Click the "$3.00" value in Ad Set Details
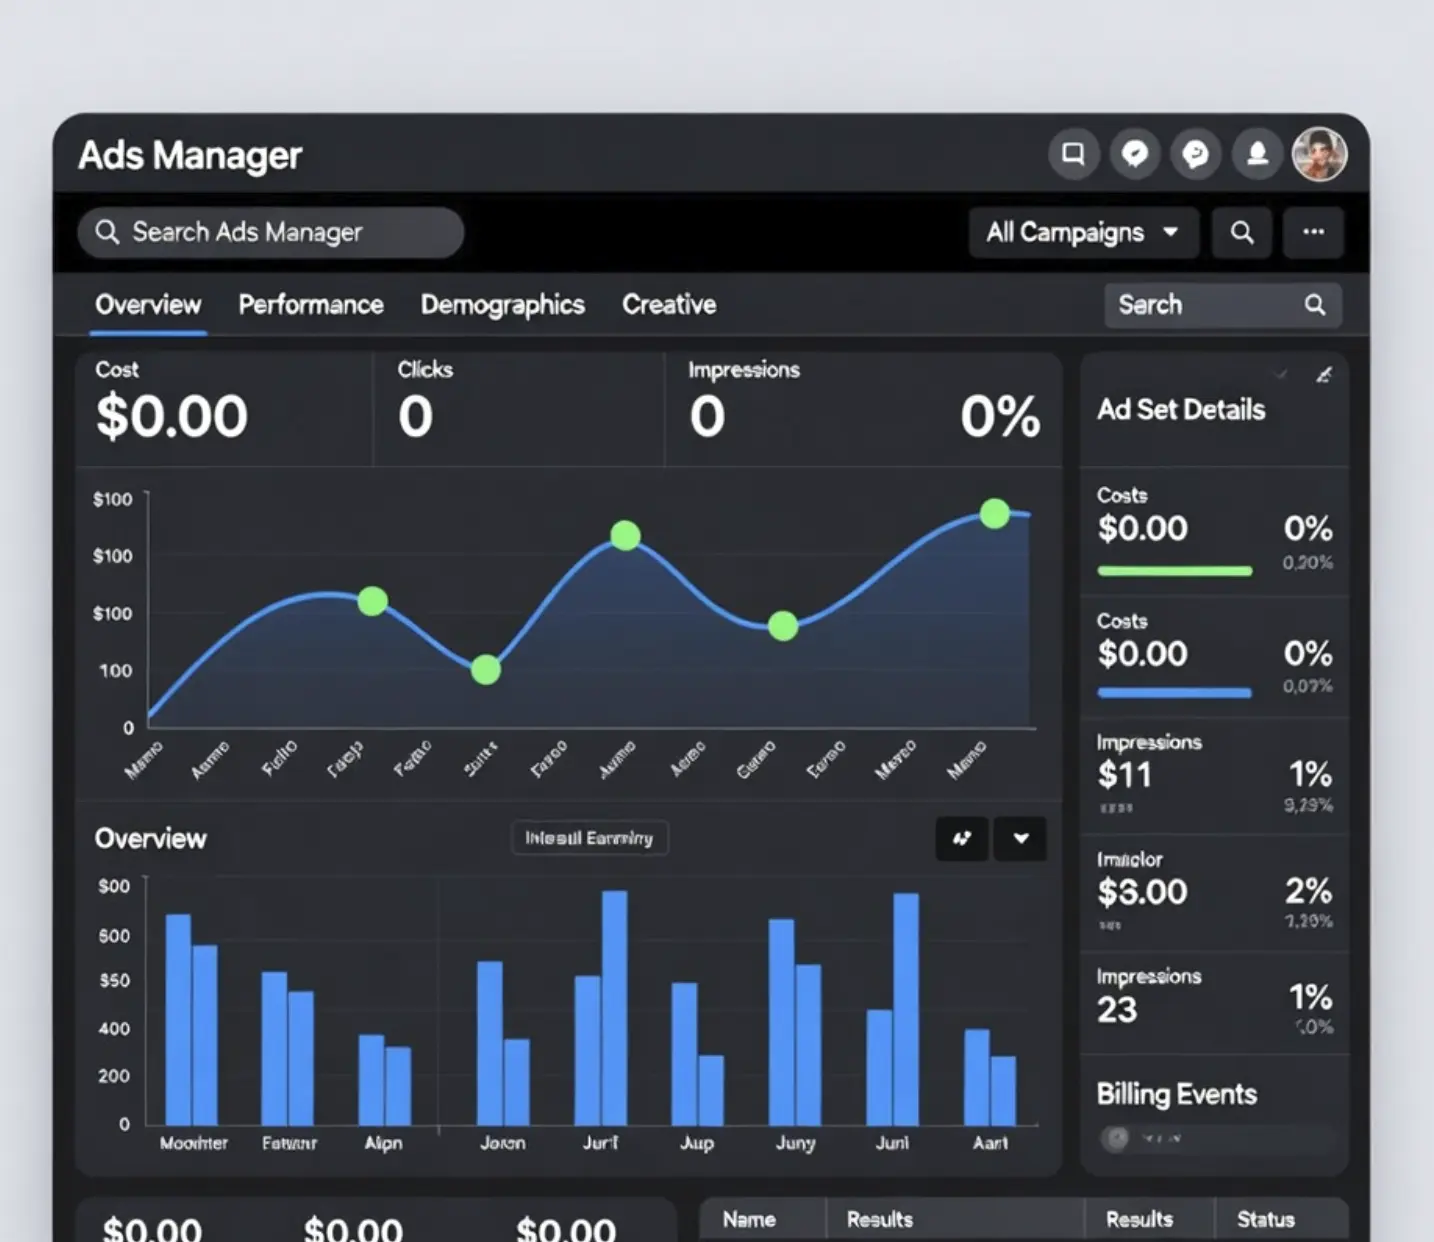The height and width of the screenshot is (1242, 1434). (1142, 891)
